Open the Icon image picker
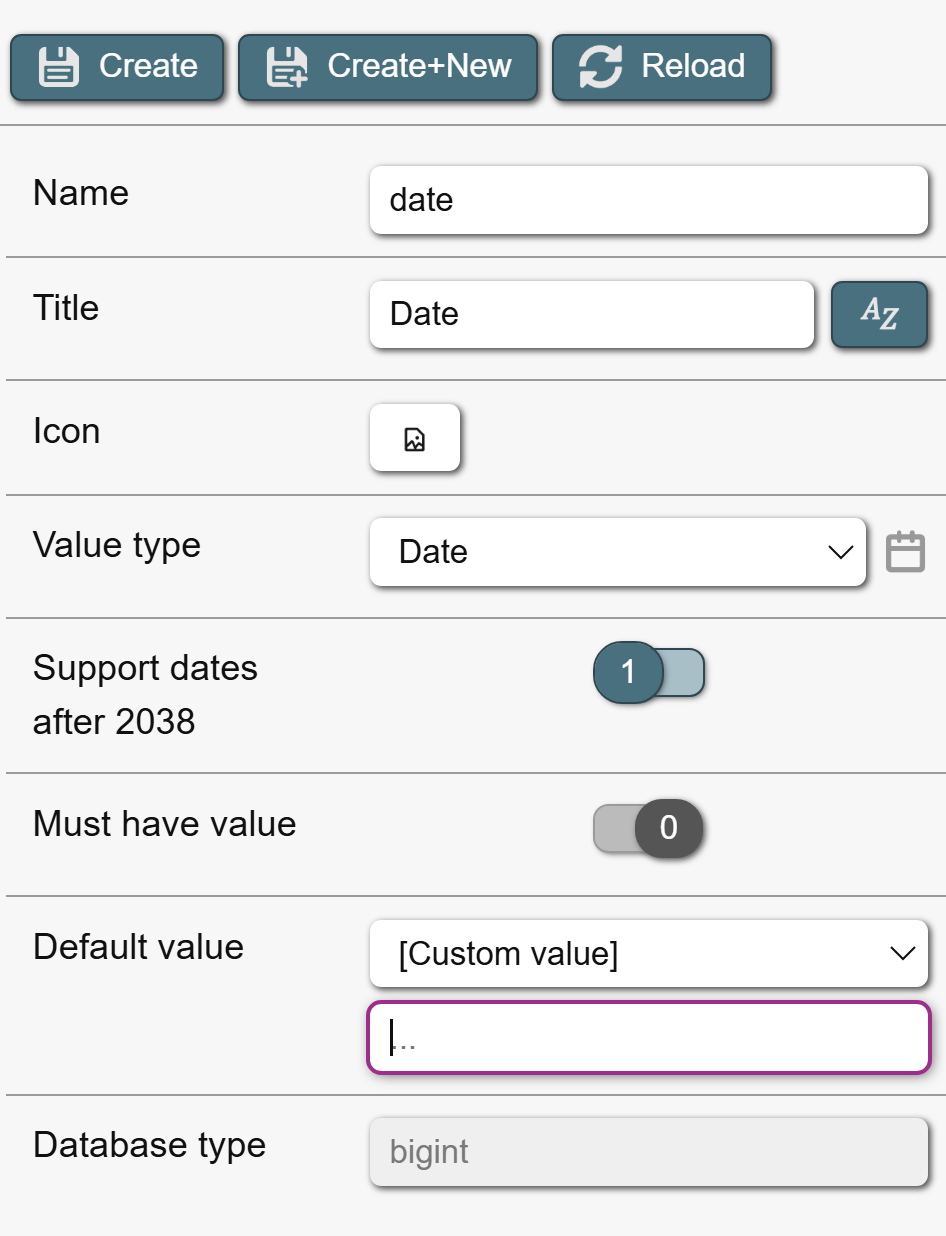Viewport: 946px width, 1236px height. (415, 438)
